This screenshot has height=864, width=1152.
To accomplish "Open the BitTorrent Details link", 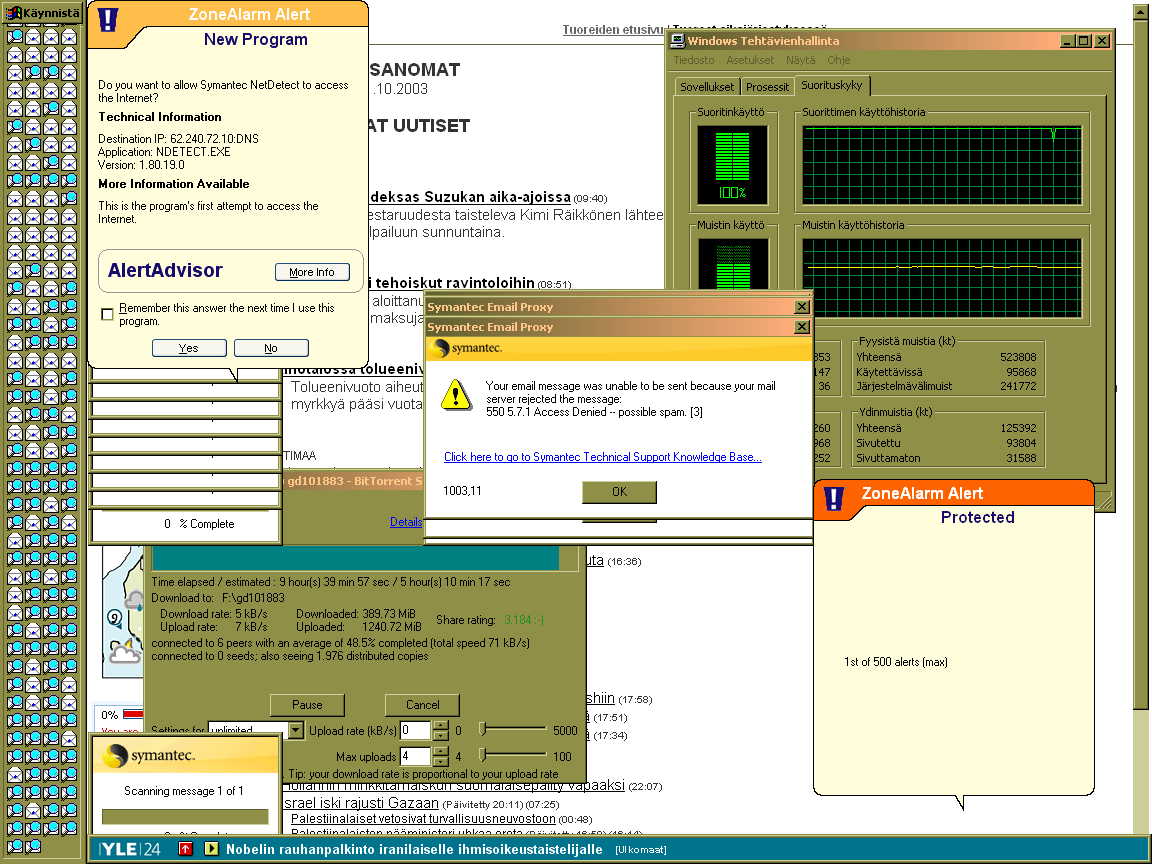I will coord(406,522).
